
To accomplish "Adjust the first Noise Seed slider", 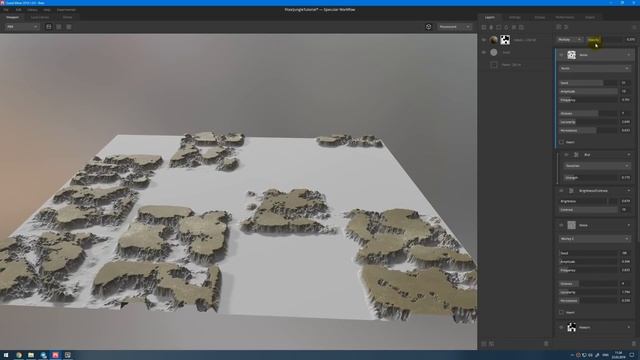I will point(588,82).
